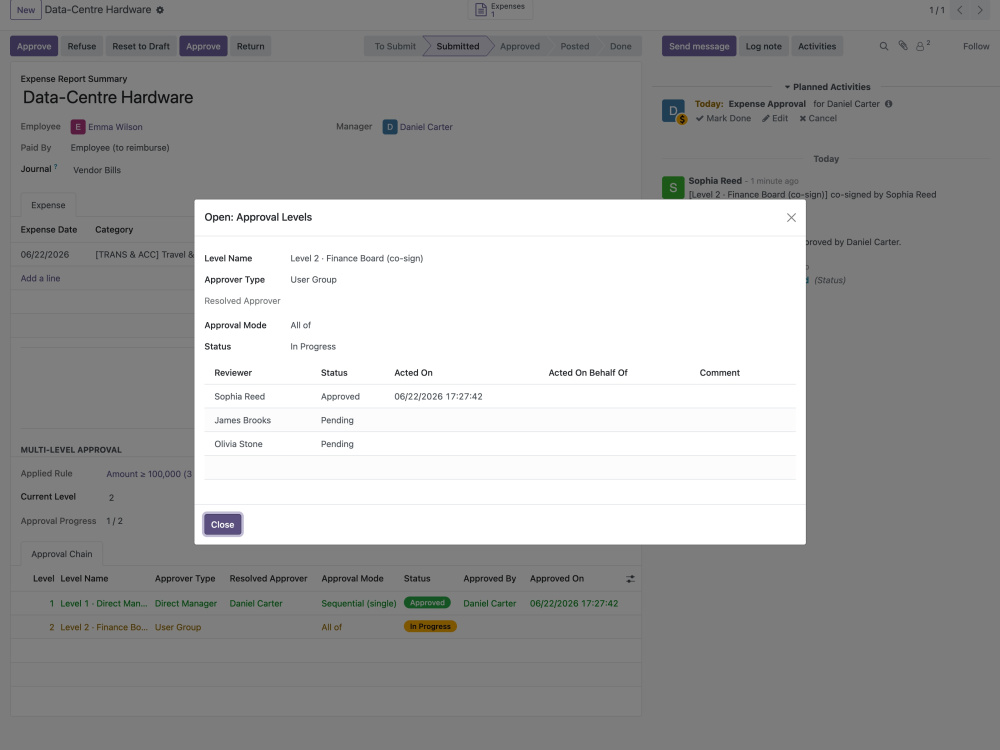The width and height of the screenshot is (1000, 750).
Task: Open Activities in chatter
Action: [817, 46]
